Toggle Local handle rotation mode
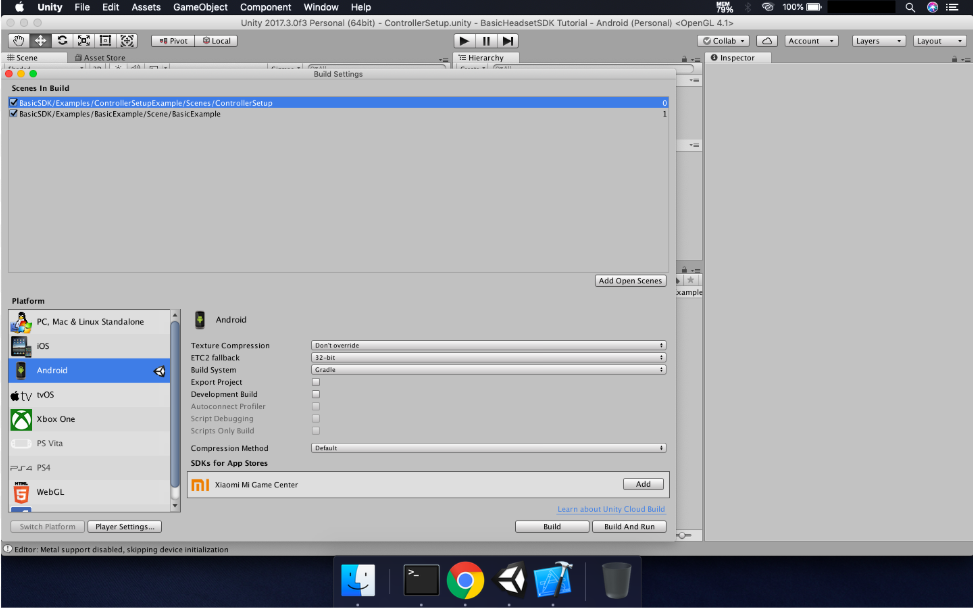Image resolution: width=973 pixels, height=608 pixels. coord(216,41)
